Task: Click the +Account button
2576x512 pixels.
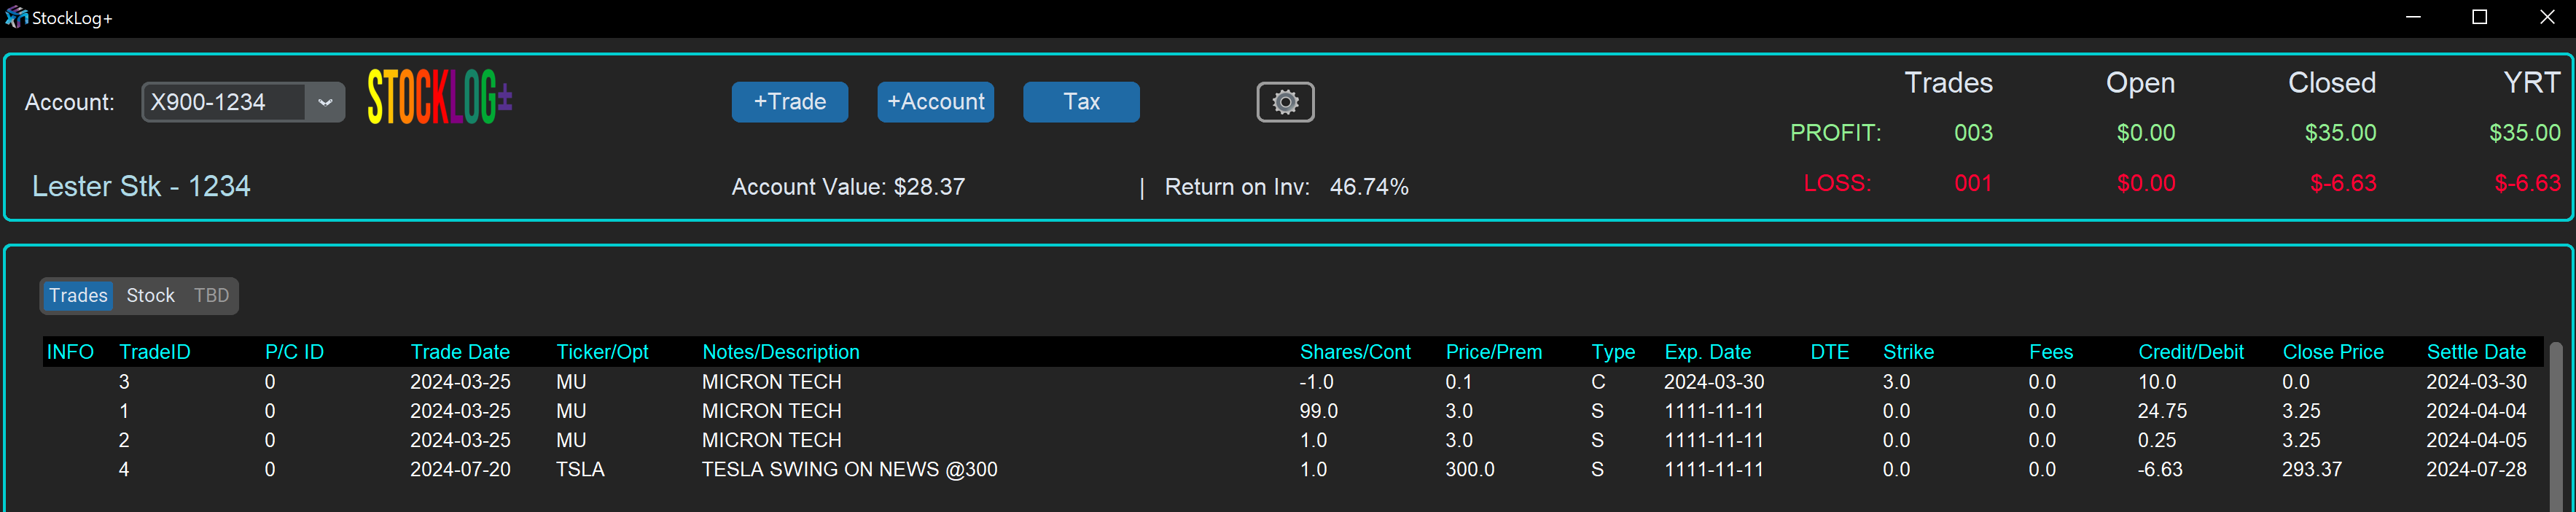Action: point(935,102)
